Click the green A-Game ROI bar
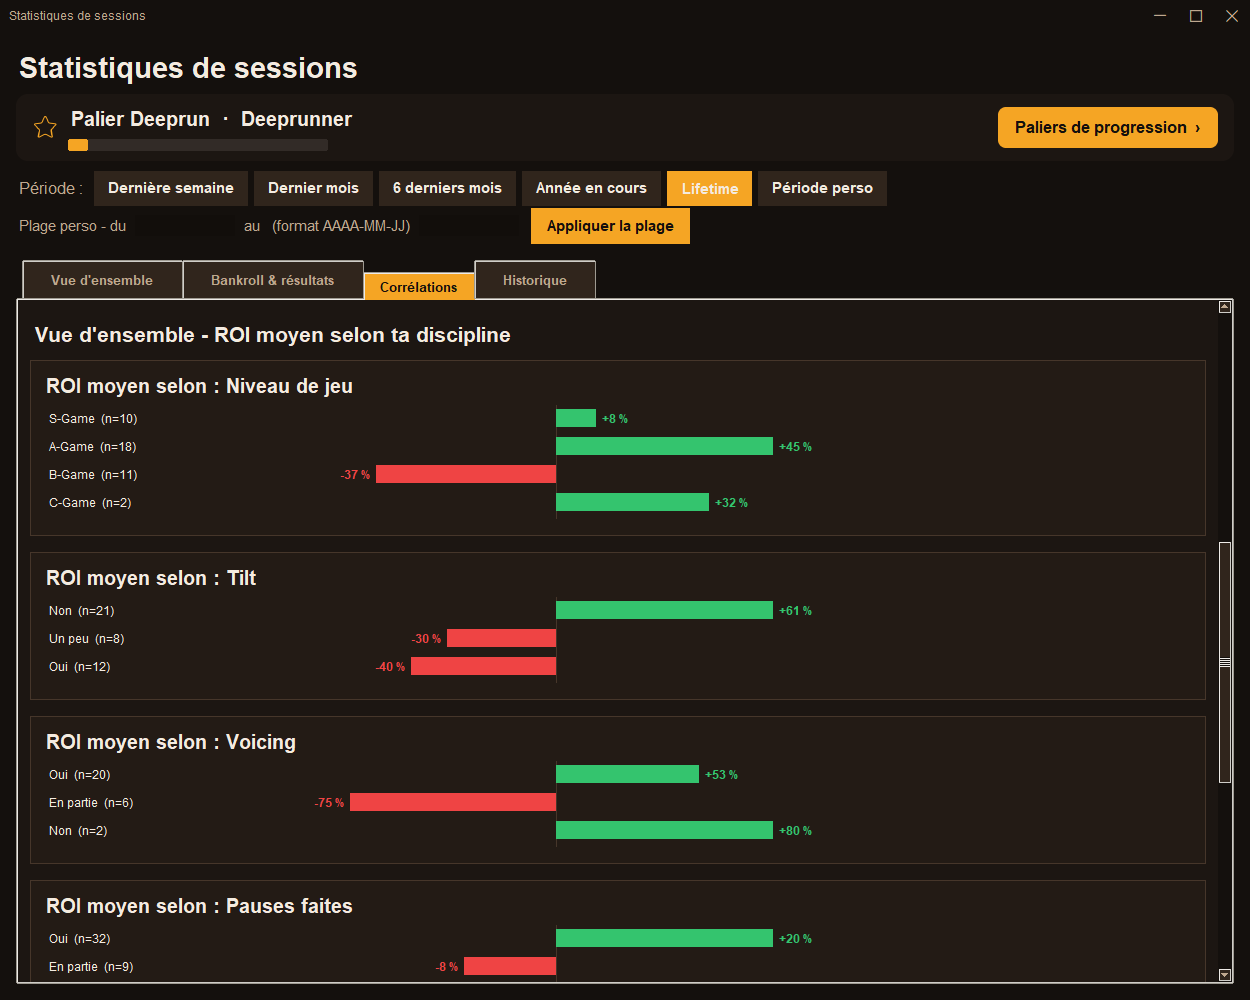Viewport: 1250px width, 1000px height. [664, 446]
